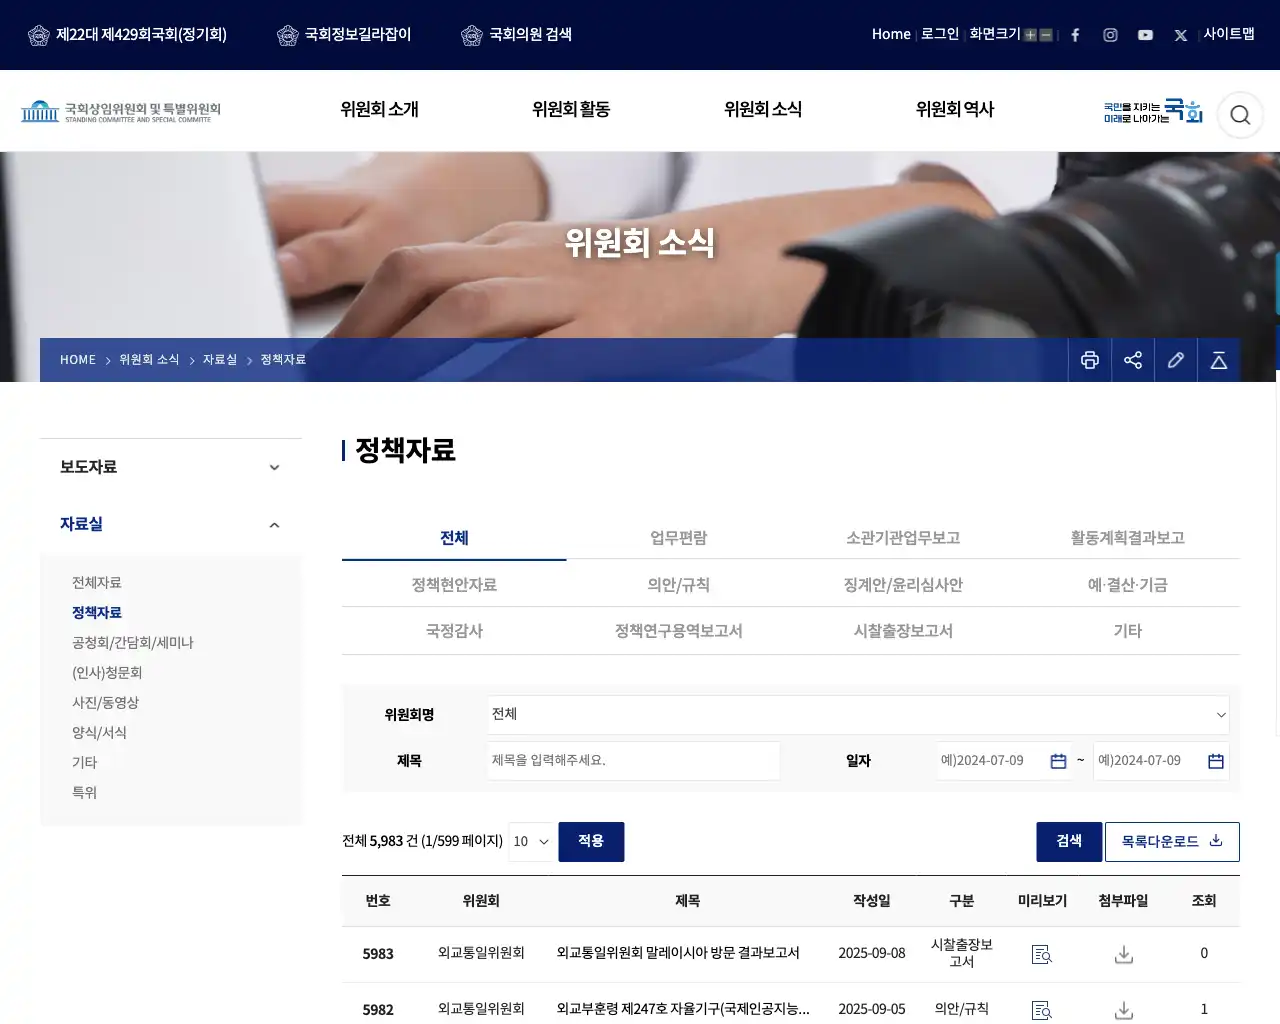Download attachment for row 5982

[x=1124, y=1010]
